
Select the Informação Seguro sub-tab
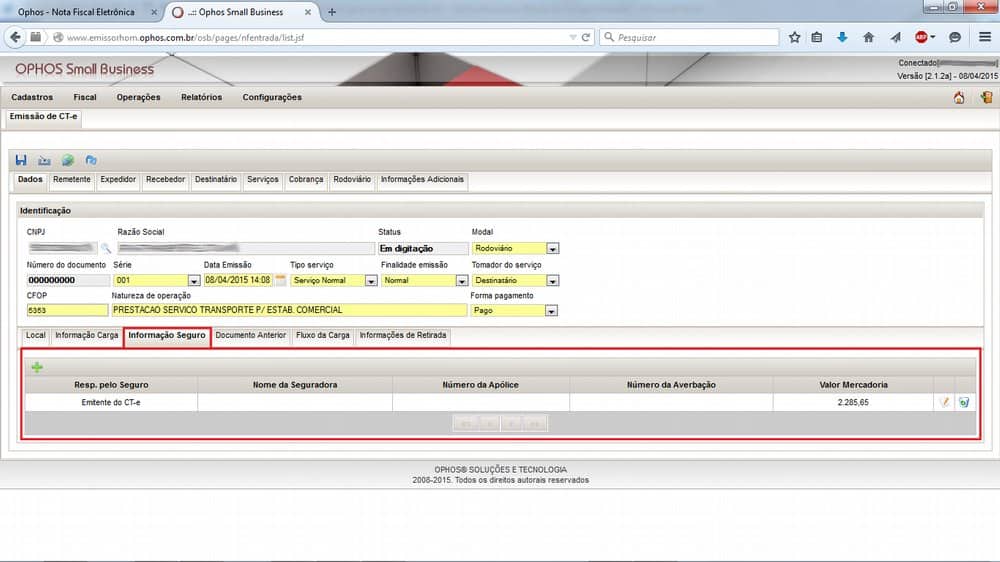[x=166, y=336]
